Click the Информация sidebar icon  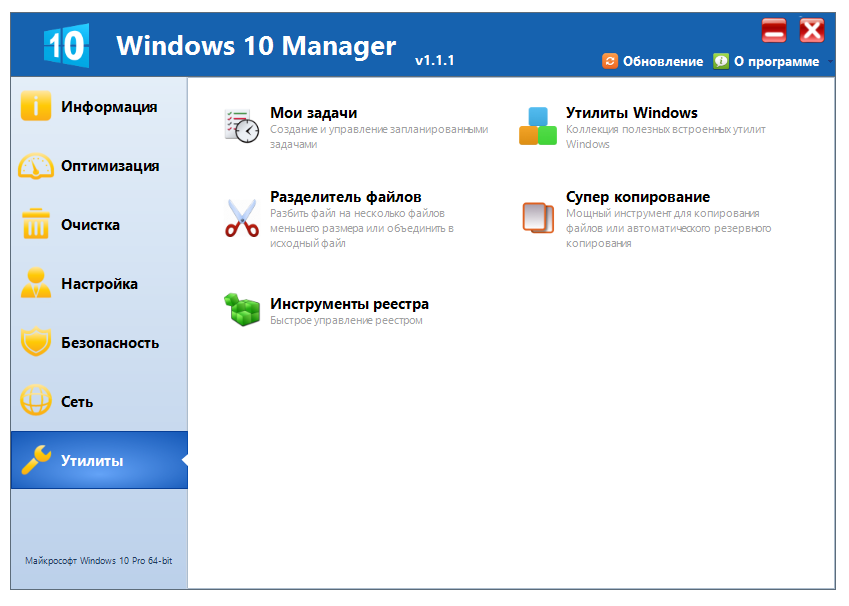point(36,106)
